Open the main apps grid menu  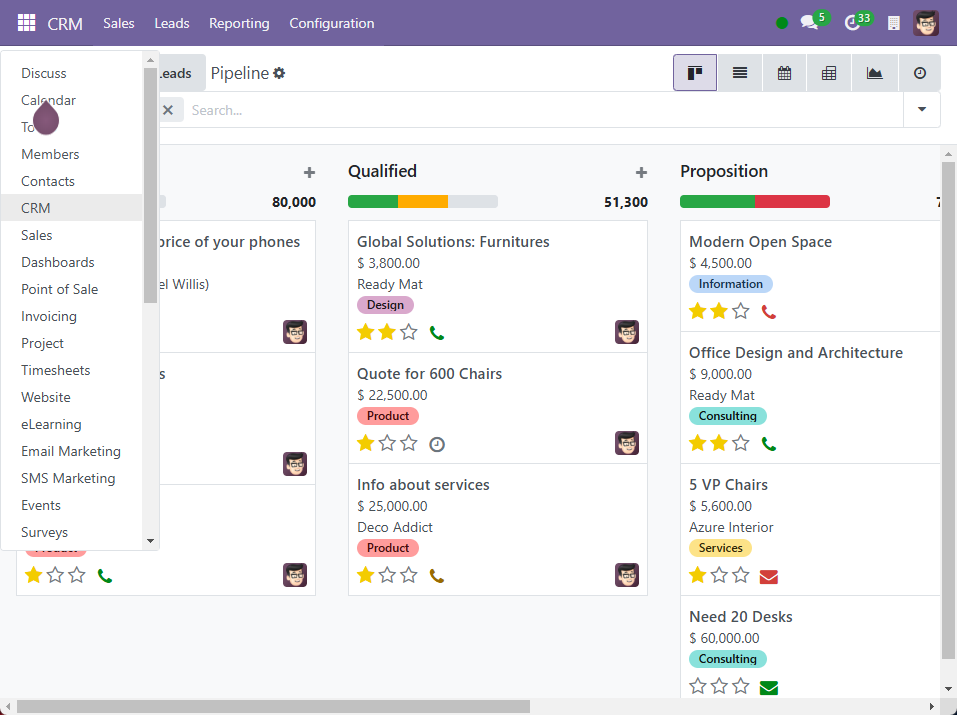[x=26, y=23]
